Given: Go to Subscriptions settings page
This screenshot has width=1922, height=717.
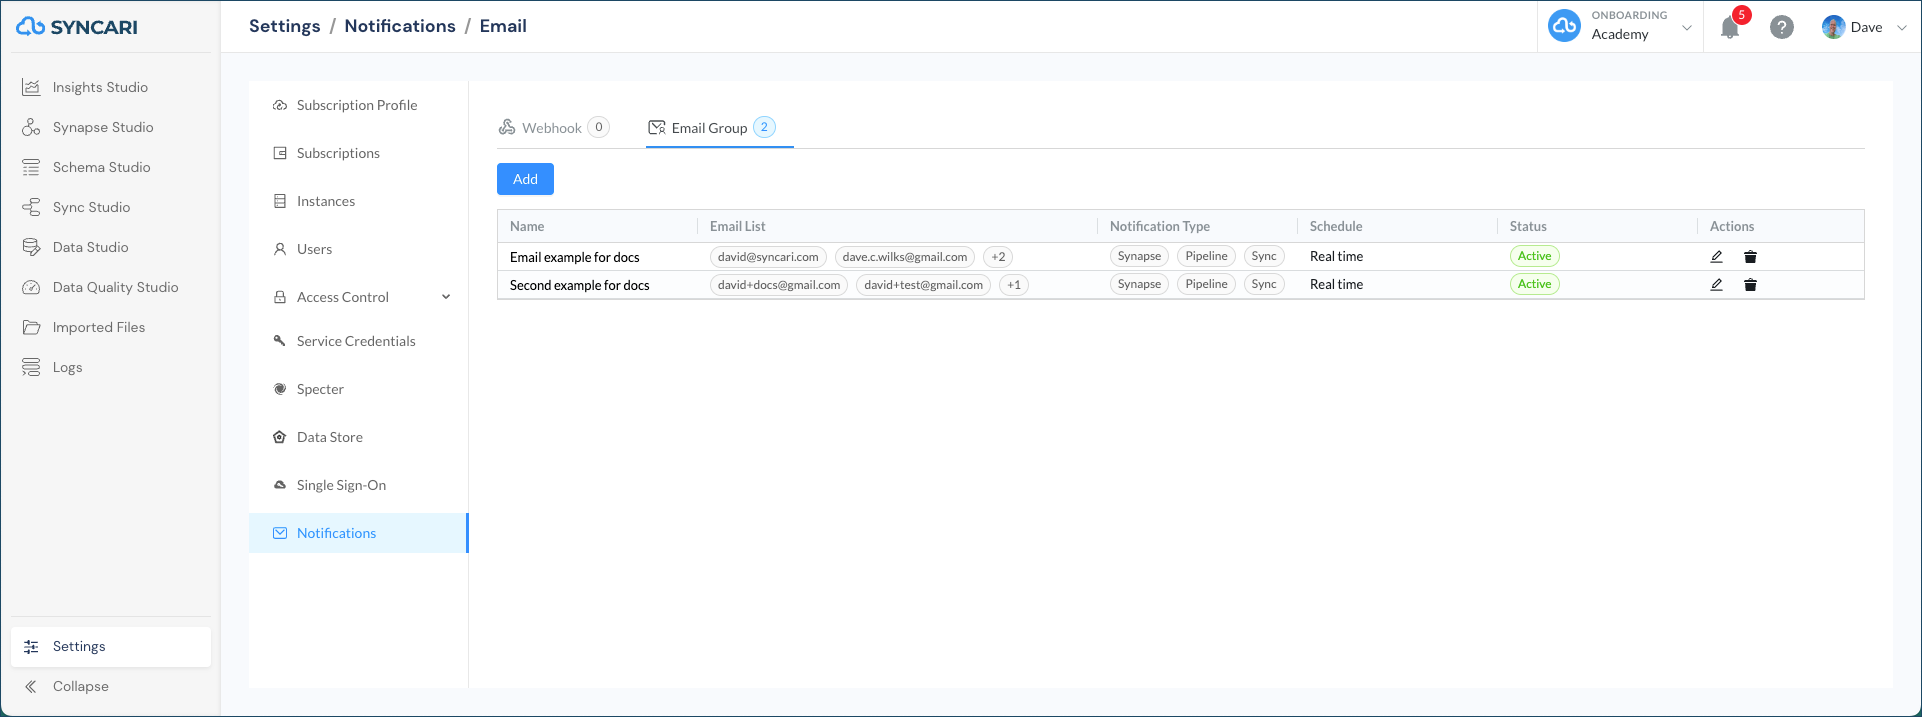Looking at the screenshot, I should point(338,153).
